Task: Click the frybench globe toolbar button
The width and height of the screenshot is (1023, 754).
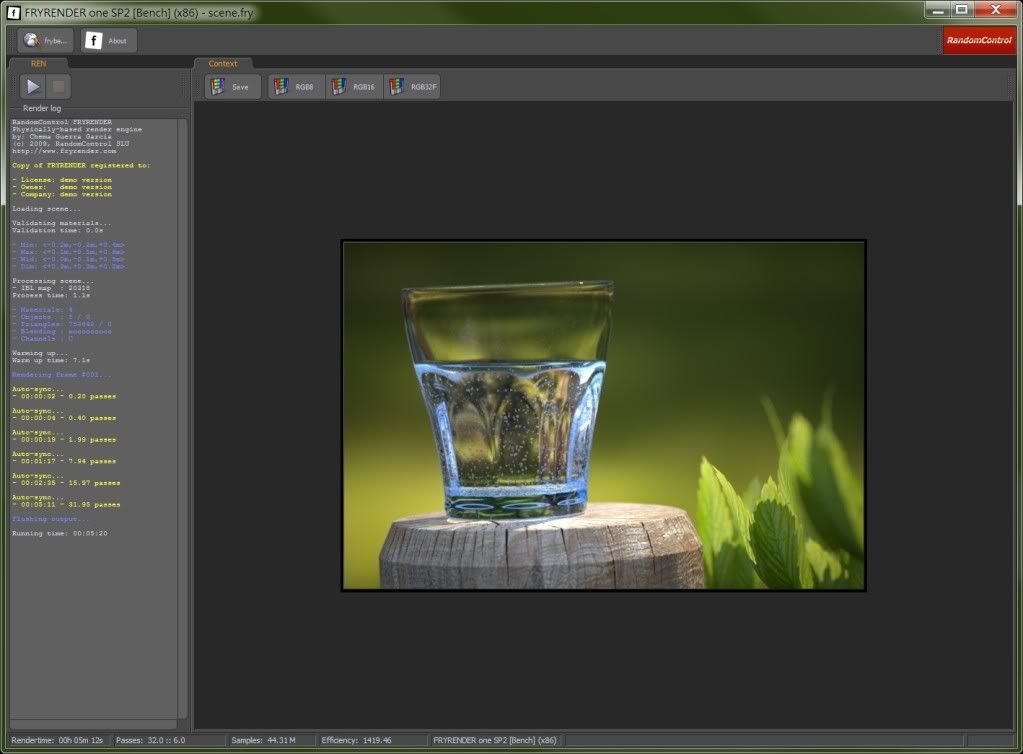Action: 45,41
